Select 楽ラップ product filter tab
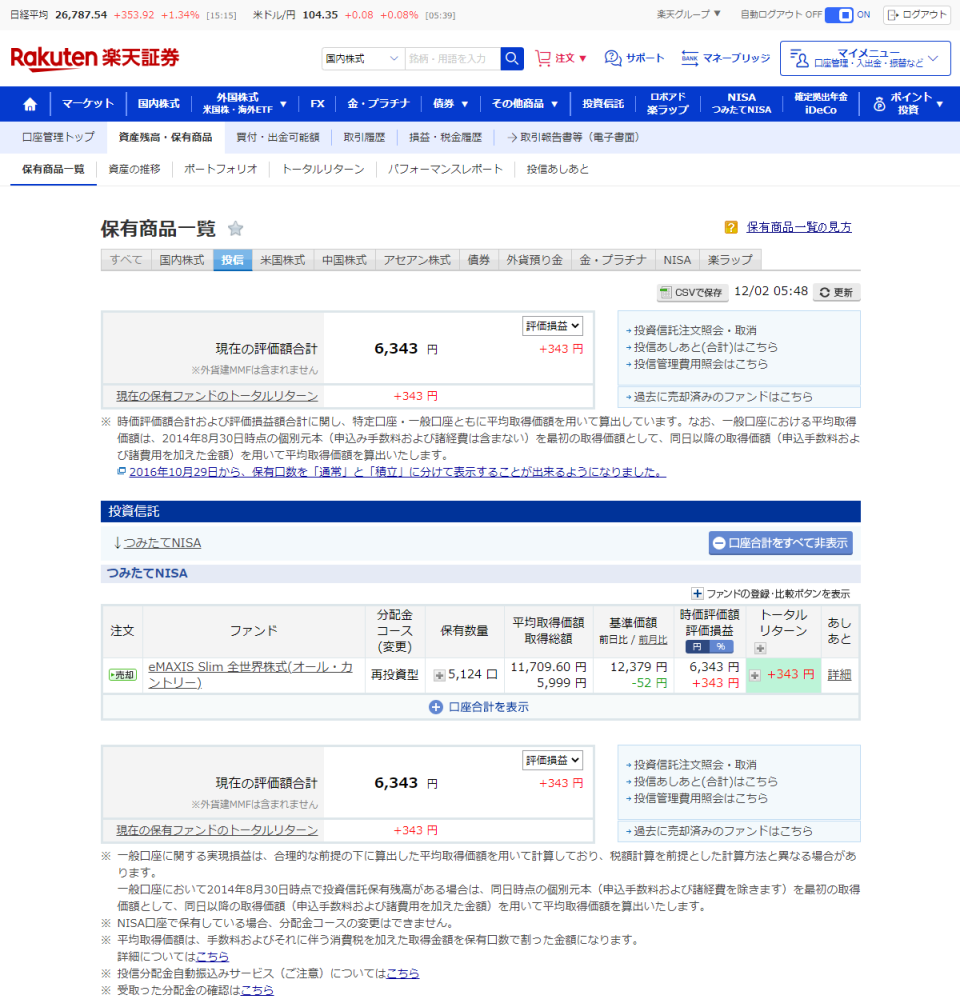The image size is (960, 1000). 730,260
